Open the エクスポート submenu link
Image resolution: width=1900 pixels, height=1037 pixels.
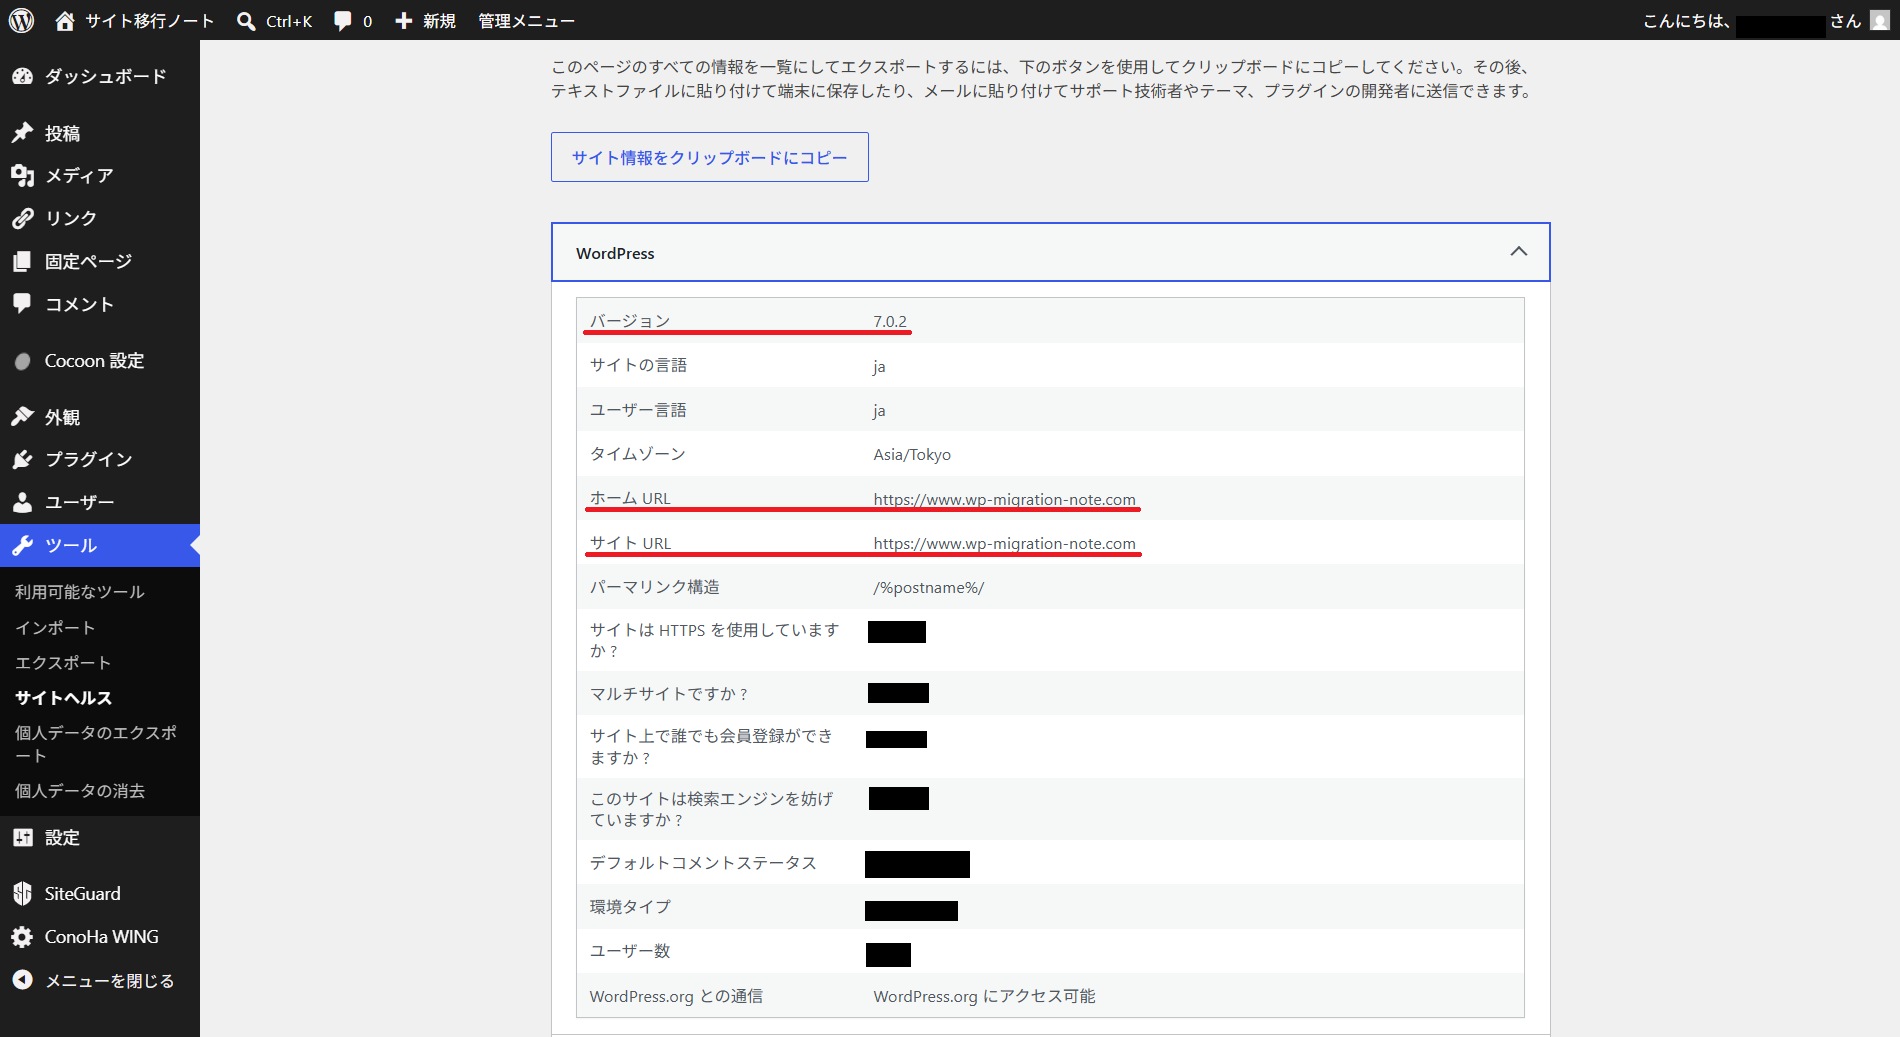[x=63, y=662]
